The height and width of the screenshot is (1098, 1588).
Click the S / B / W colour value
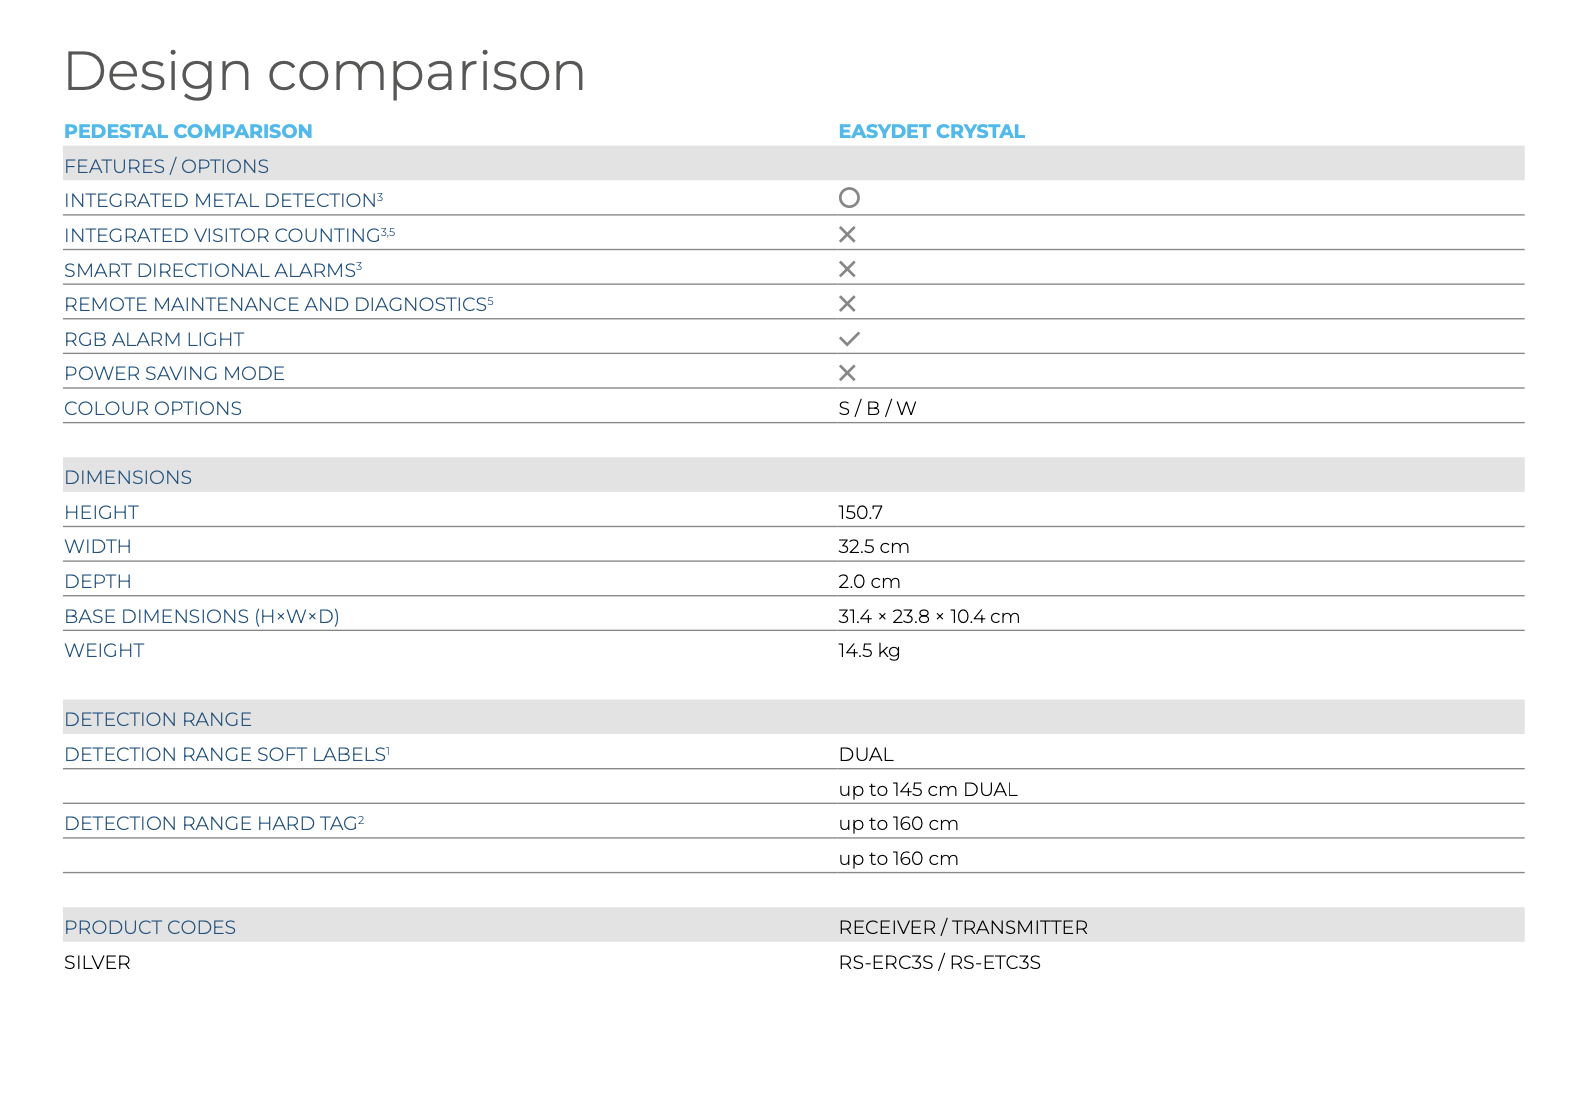point(877,408)
